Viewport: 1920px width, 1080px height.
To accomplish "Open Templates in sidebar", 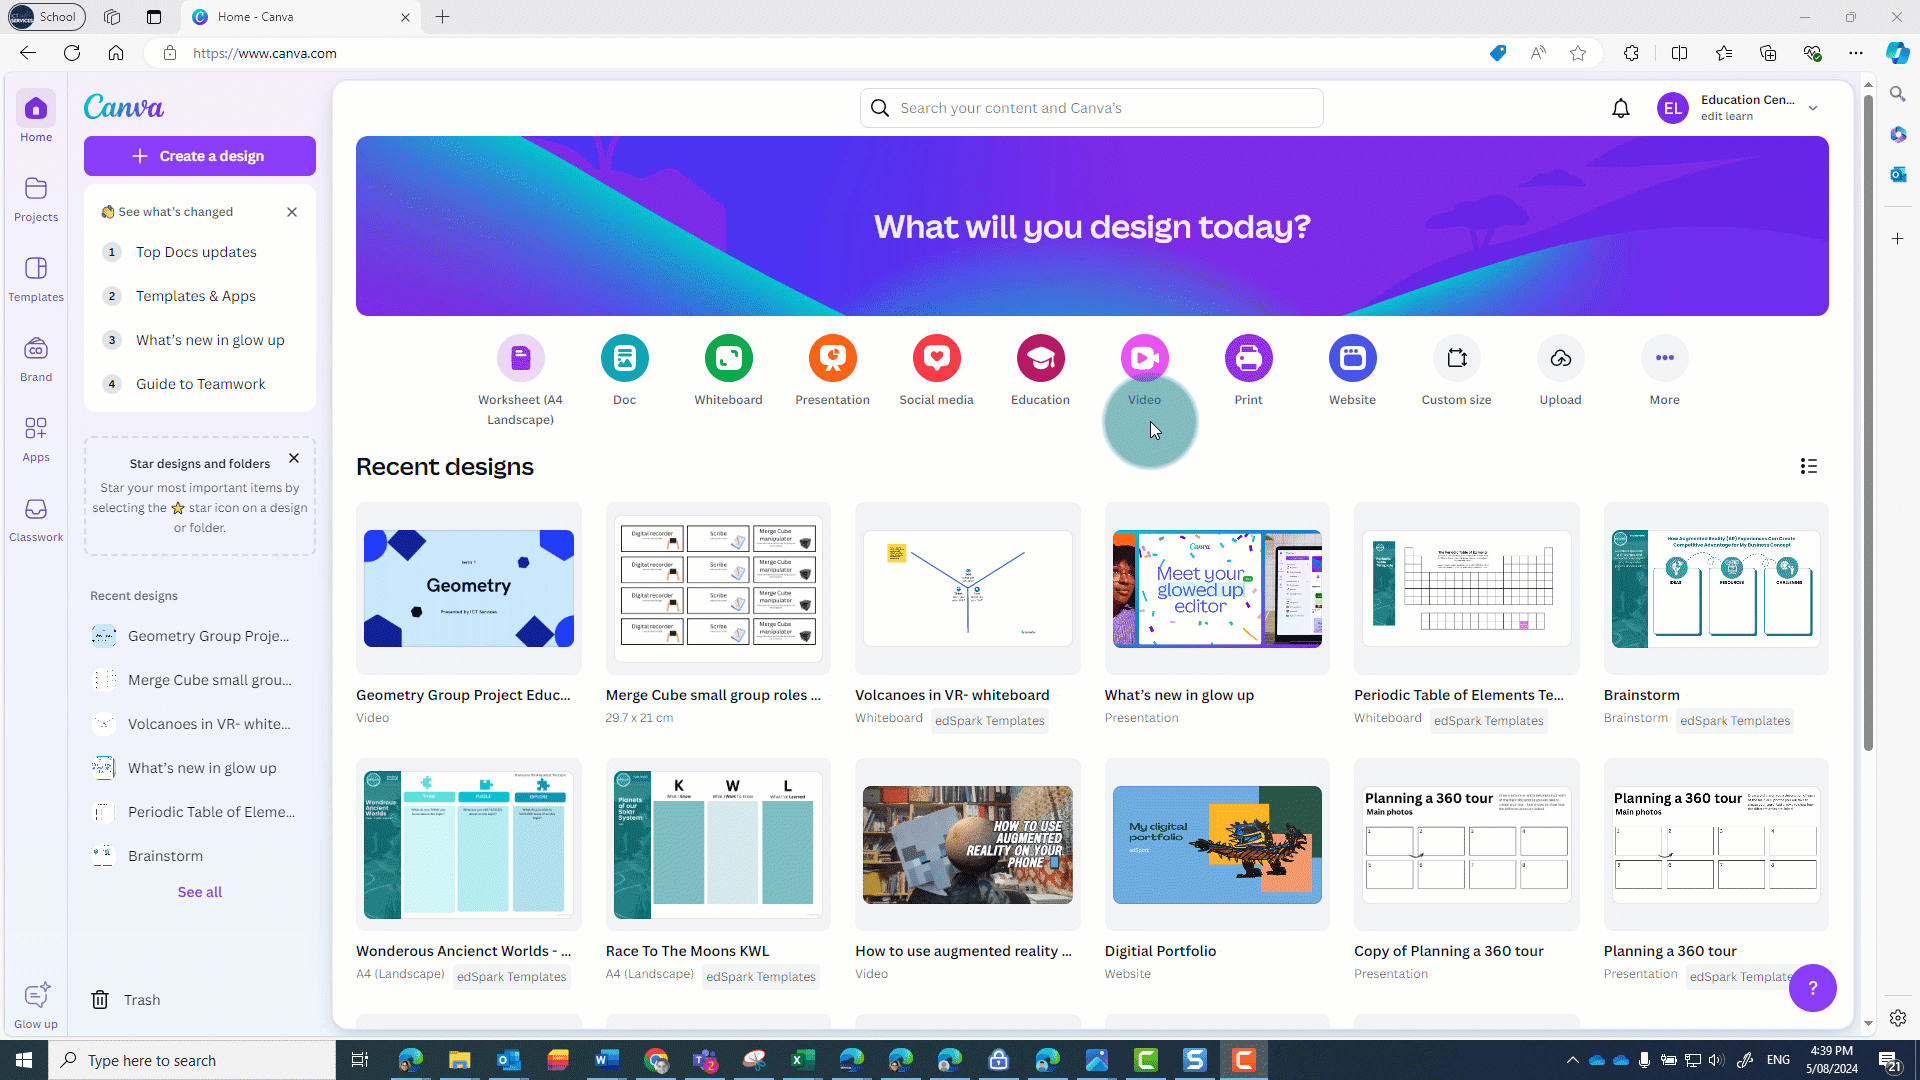I will pyautogui.click(x=36, y=278).
